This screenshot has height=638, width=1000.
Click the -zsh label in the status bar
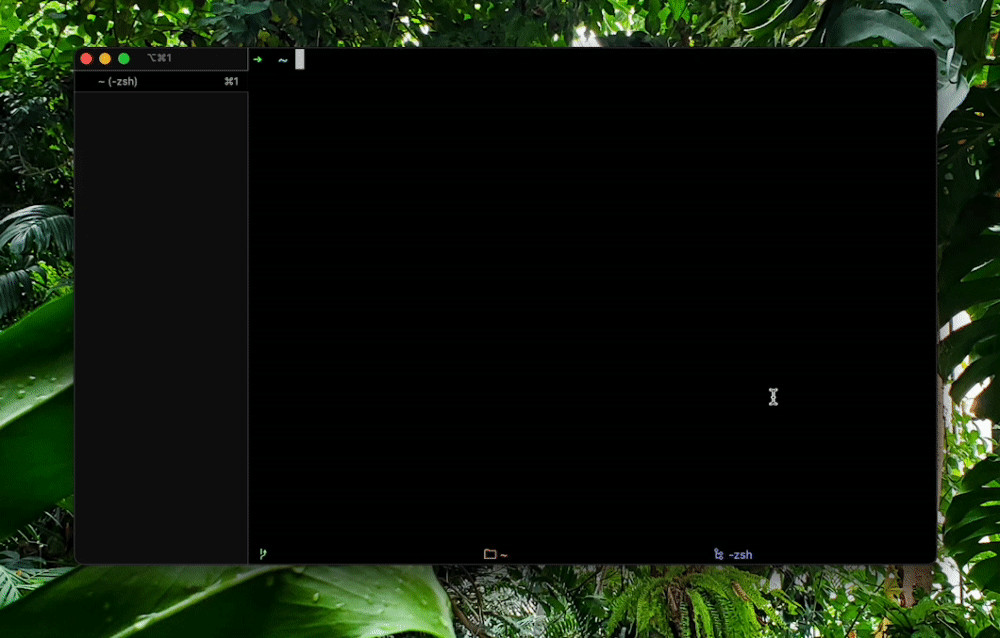pos(740,552)
